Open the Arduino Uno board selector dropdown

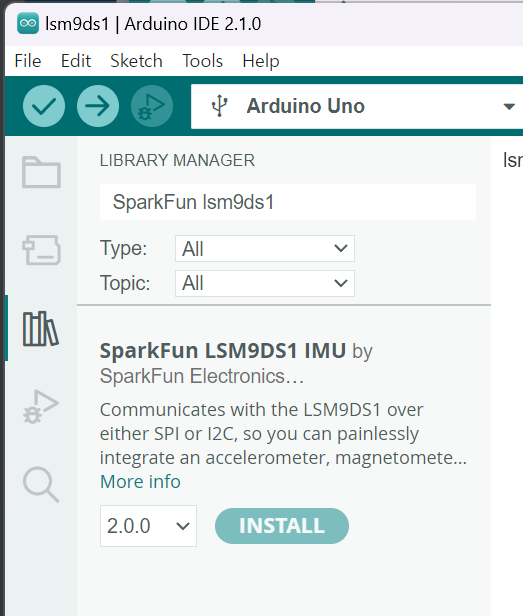[357, 106]
